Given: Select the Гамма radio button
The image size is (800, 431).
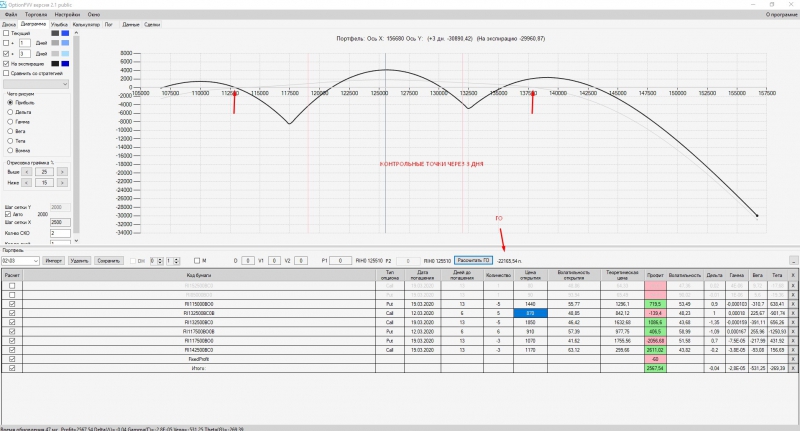Looking at the screenshot, I should (10, 121).
